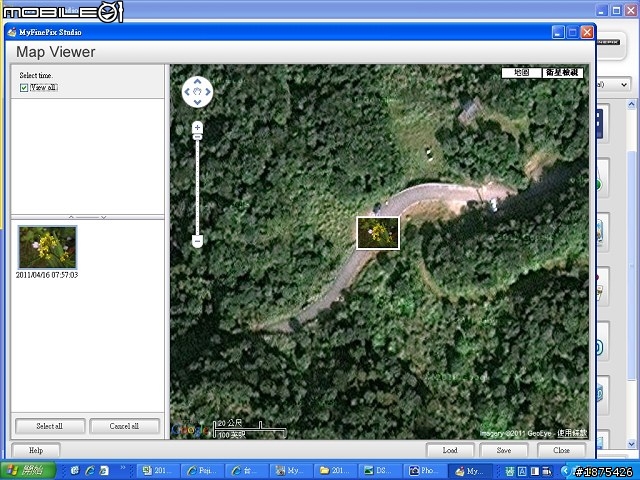640x480 pixels.
Task: Open the 使用條款 terms of use link
Action: pos(572,433)
